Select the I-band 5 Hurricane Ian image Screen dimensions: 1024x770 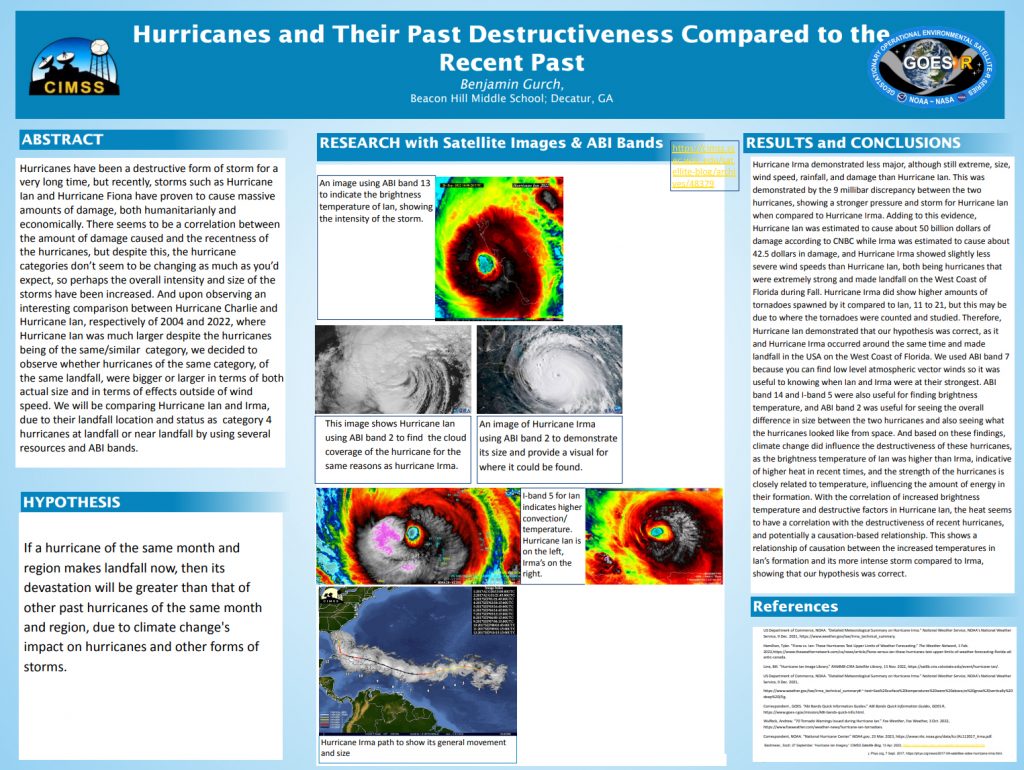[x=417, y=536]
